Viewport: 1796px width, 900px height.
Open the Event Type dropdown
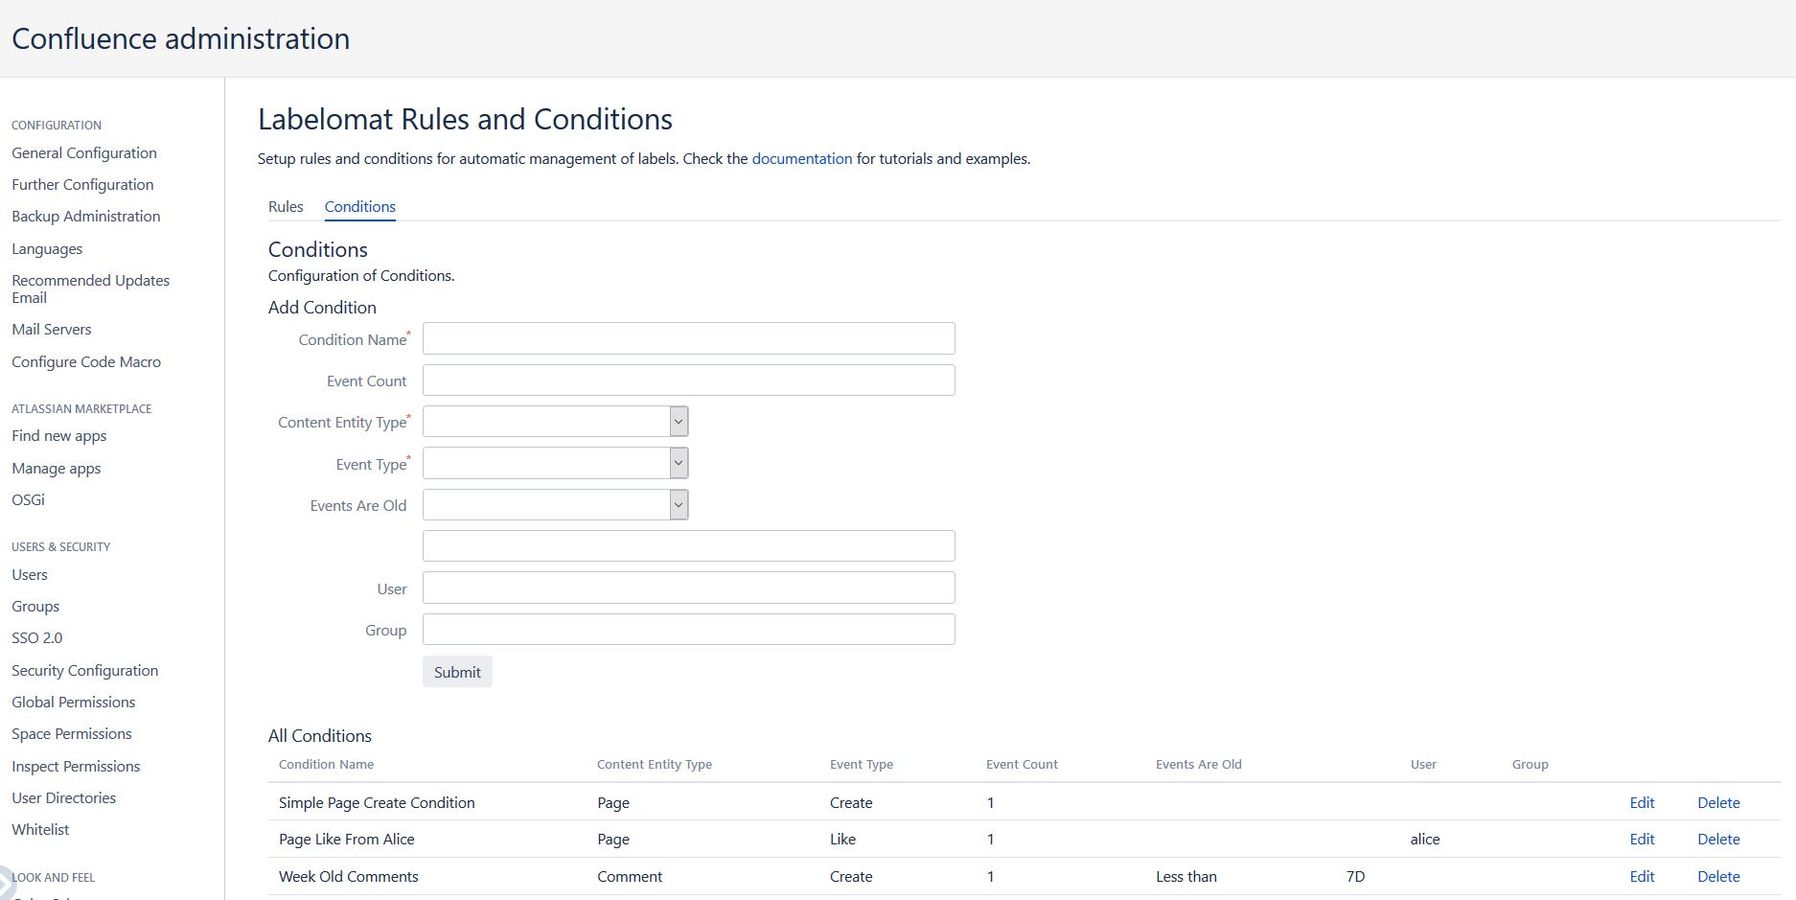click(555, 463)
